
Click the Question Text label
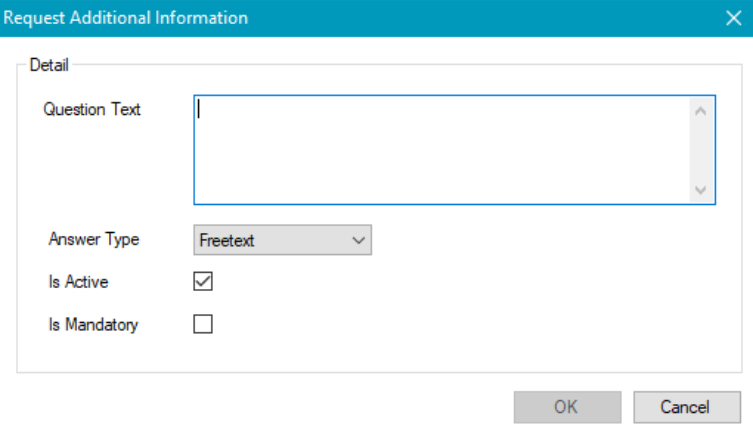92,110
